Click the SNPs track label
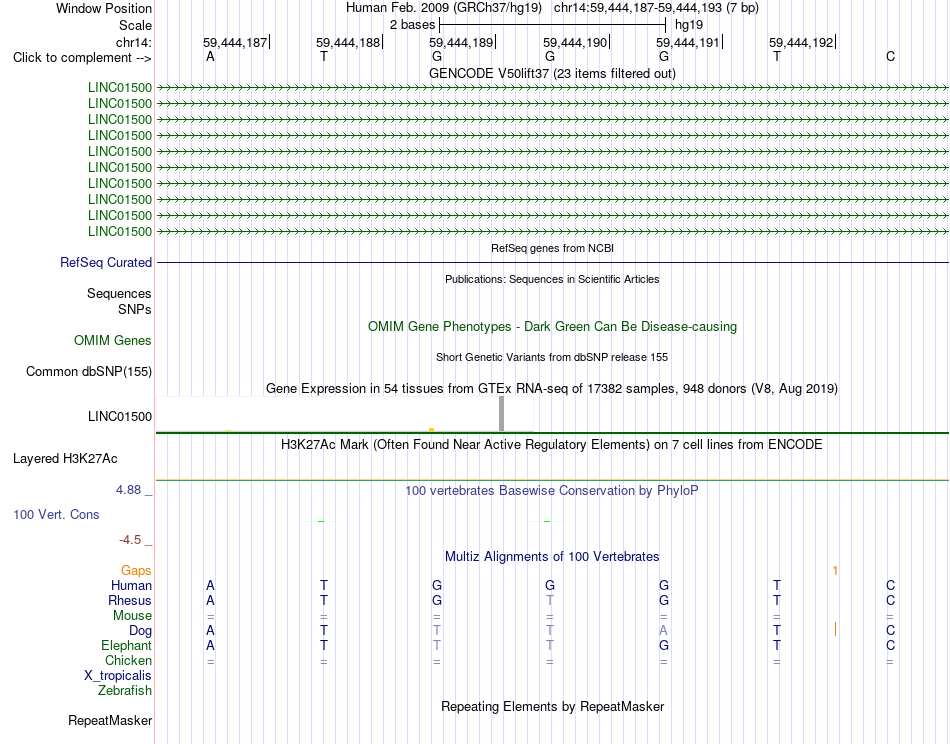This screenshot has height=744, width=950. click(x=135, y=309)
